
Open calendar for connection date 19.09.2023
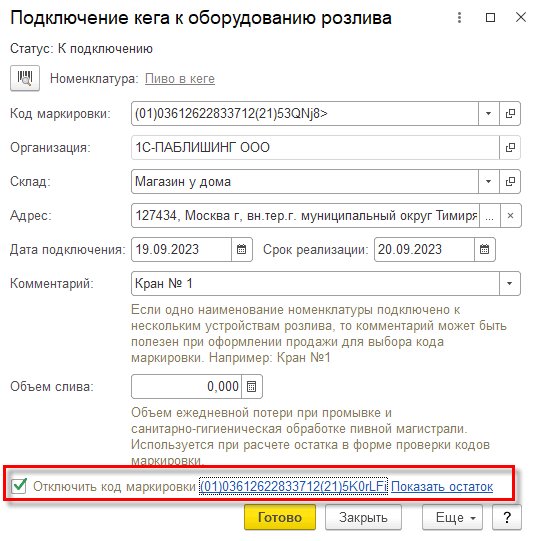point(242,249)
